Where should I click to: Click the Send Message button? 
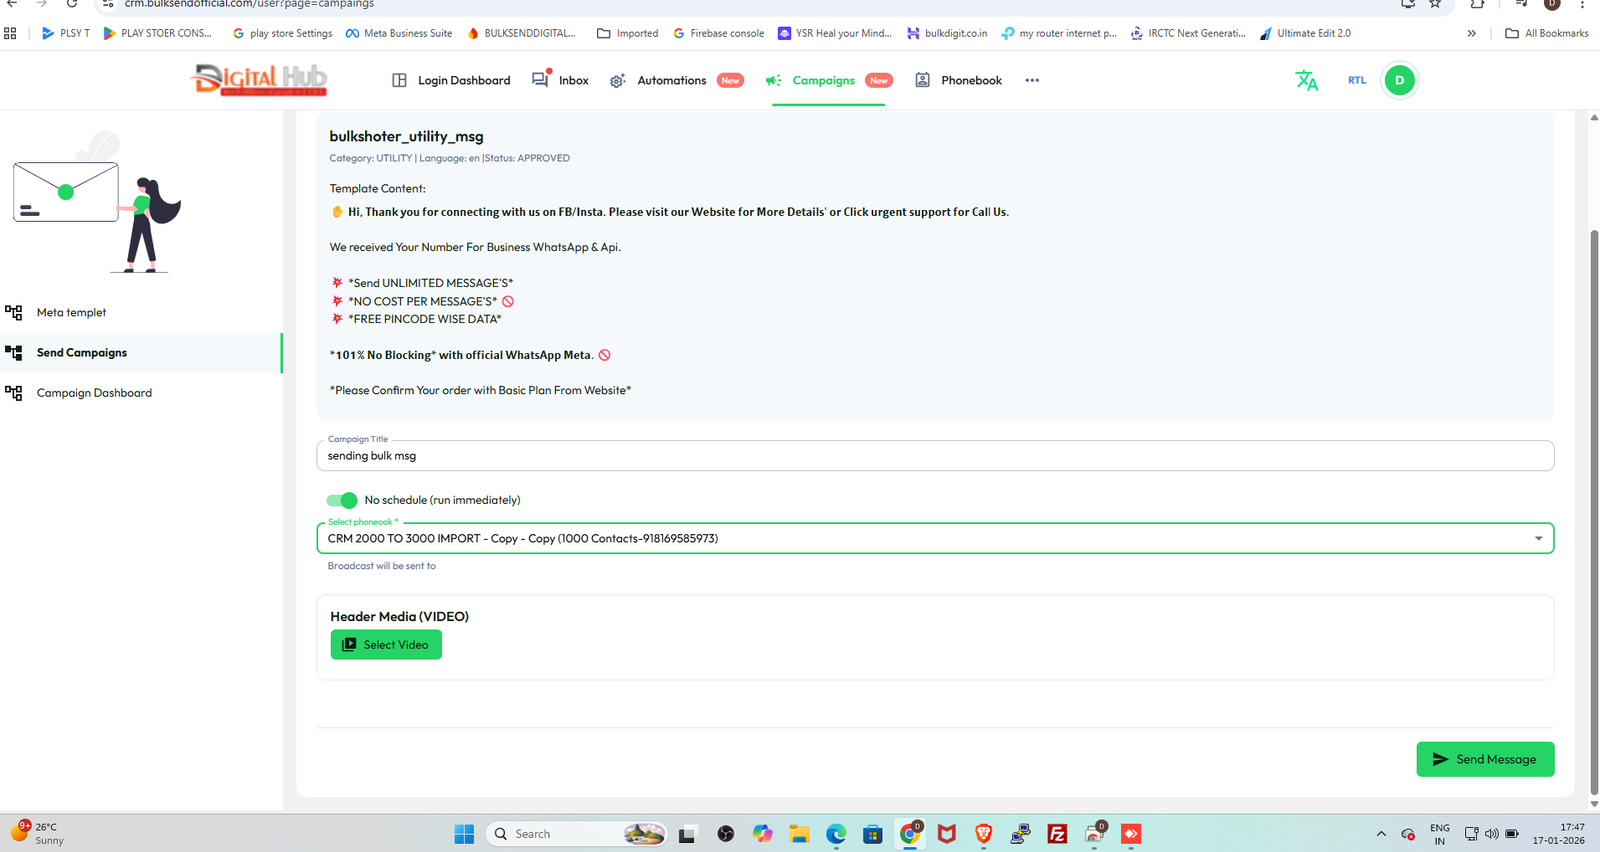(x=1485, y=759)
